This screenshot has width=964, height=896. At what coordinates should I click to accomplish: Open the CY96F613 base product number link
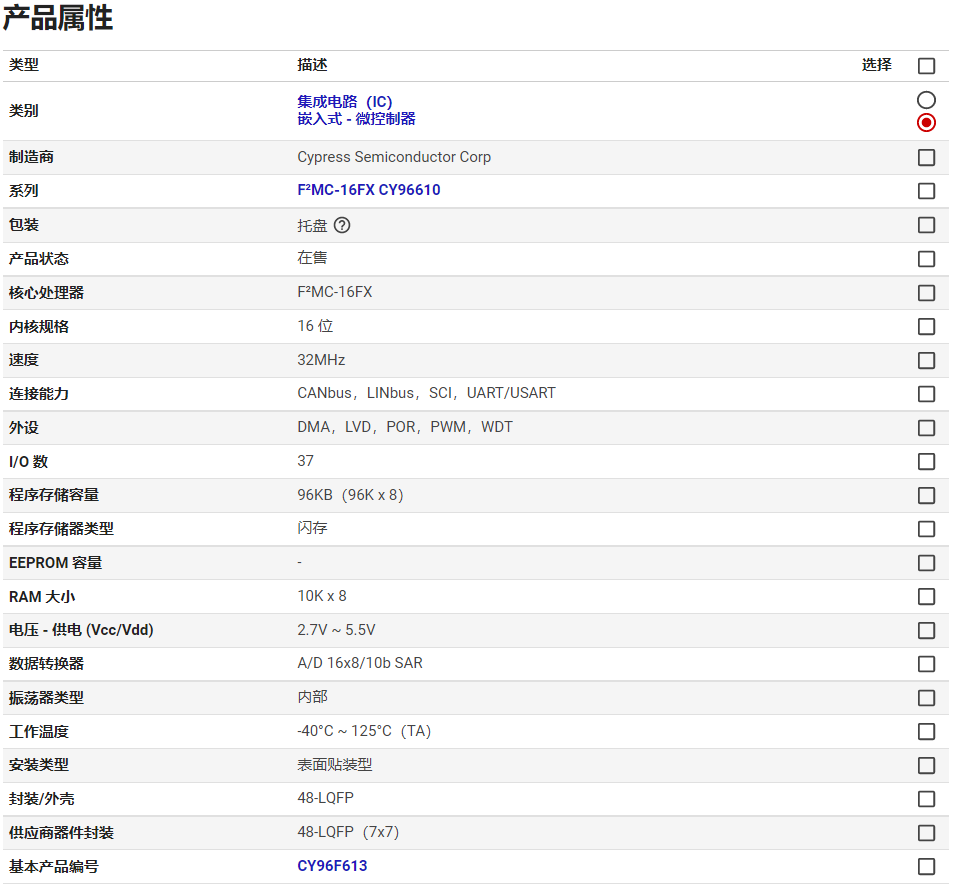click(x=332, y=866)
